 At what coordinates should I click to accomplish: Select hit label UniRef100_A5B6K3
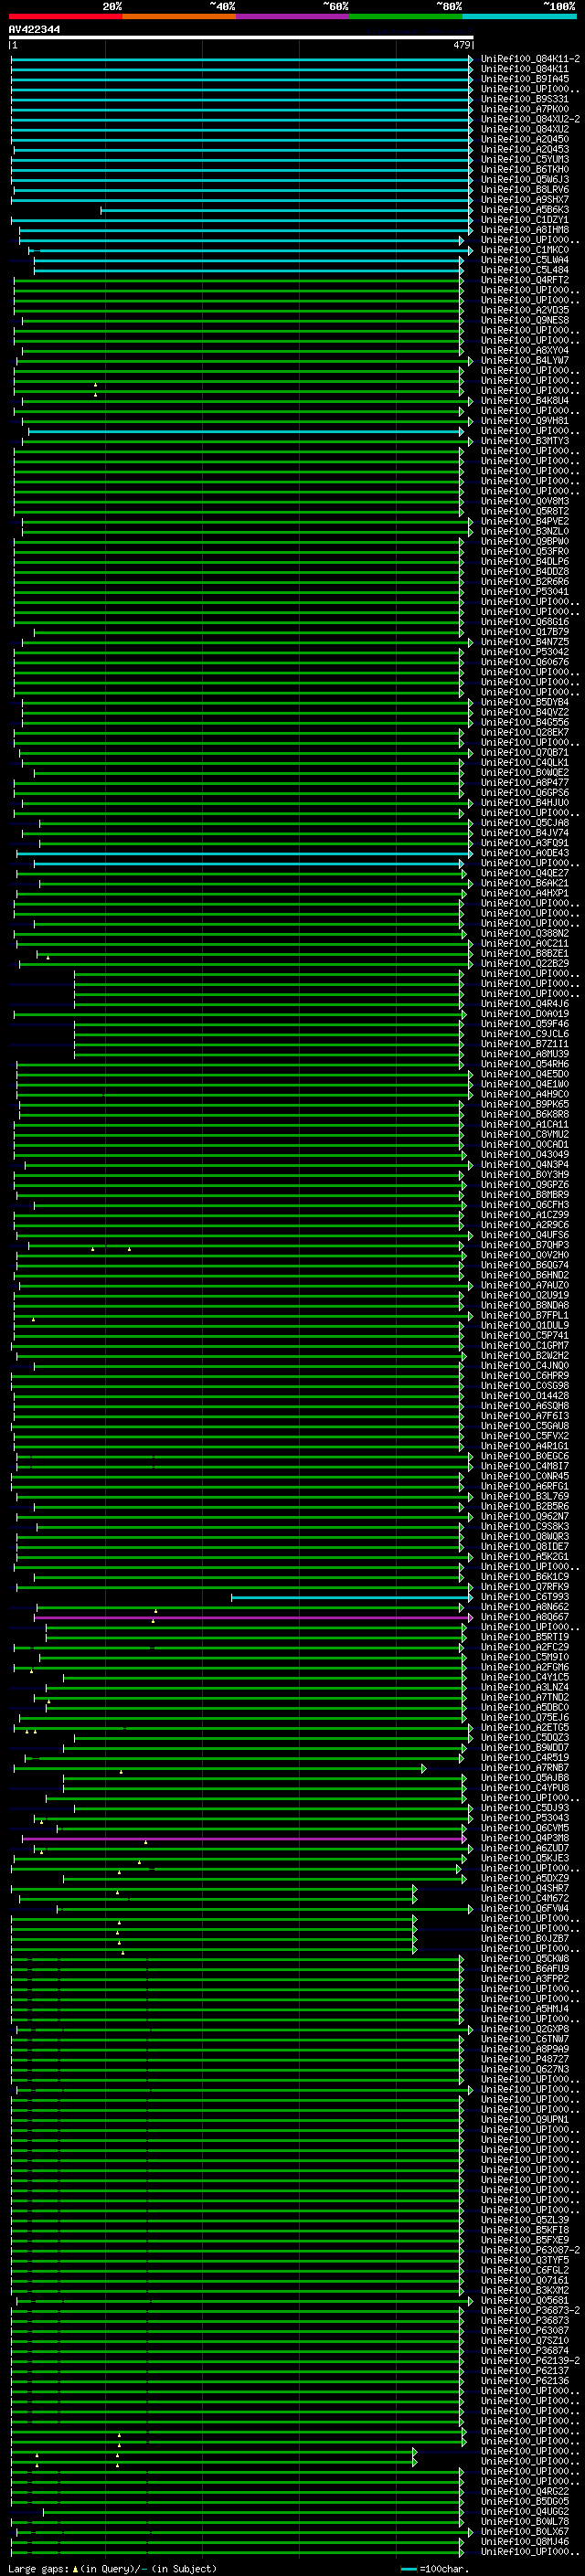(525, 209)
